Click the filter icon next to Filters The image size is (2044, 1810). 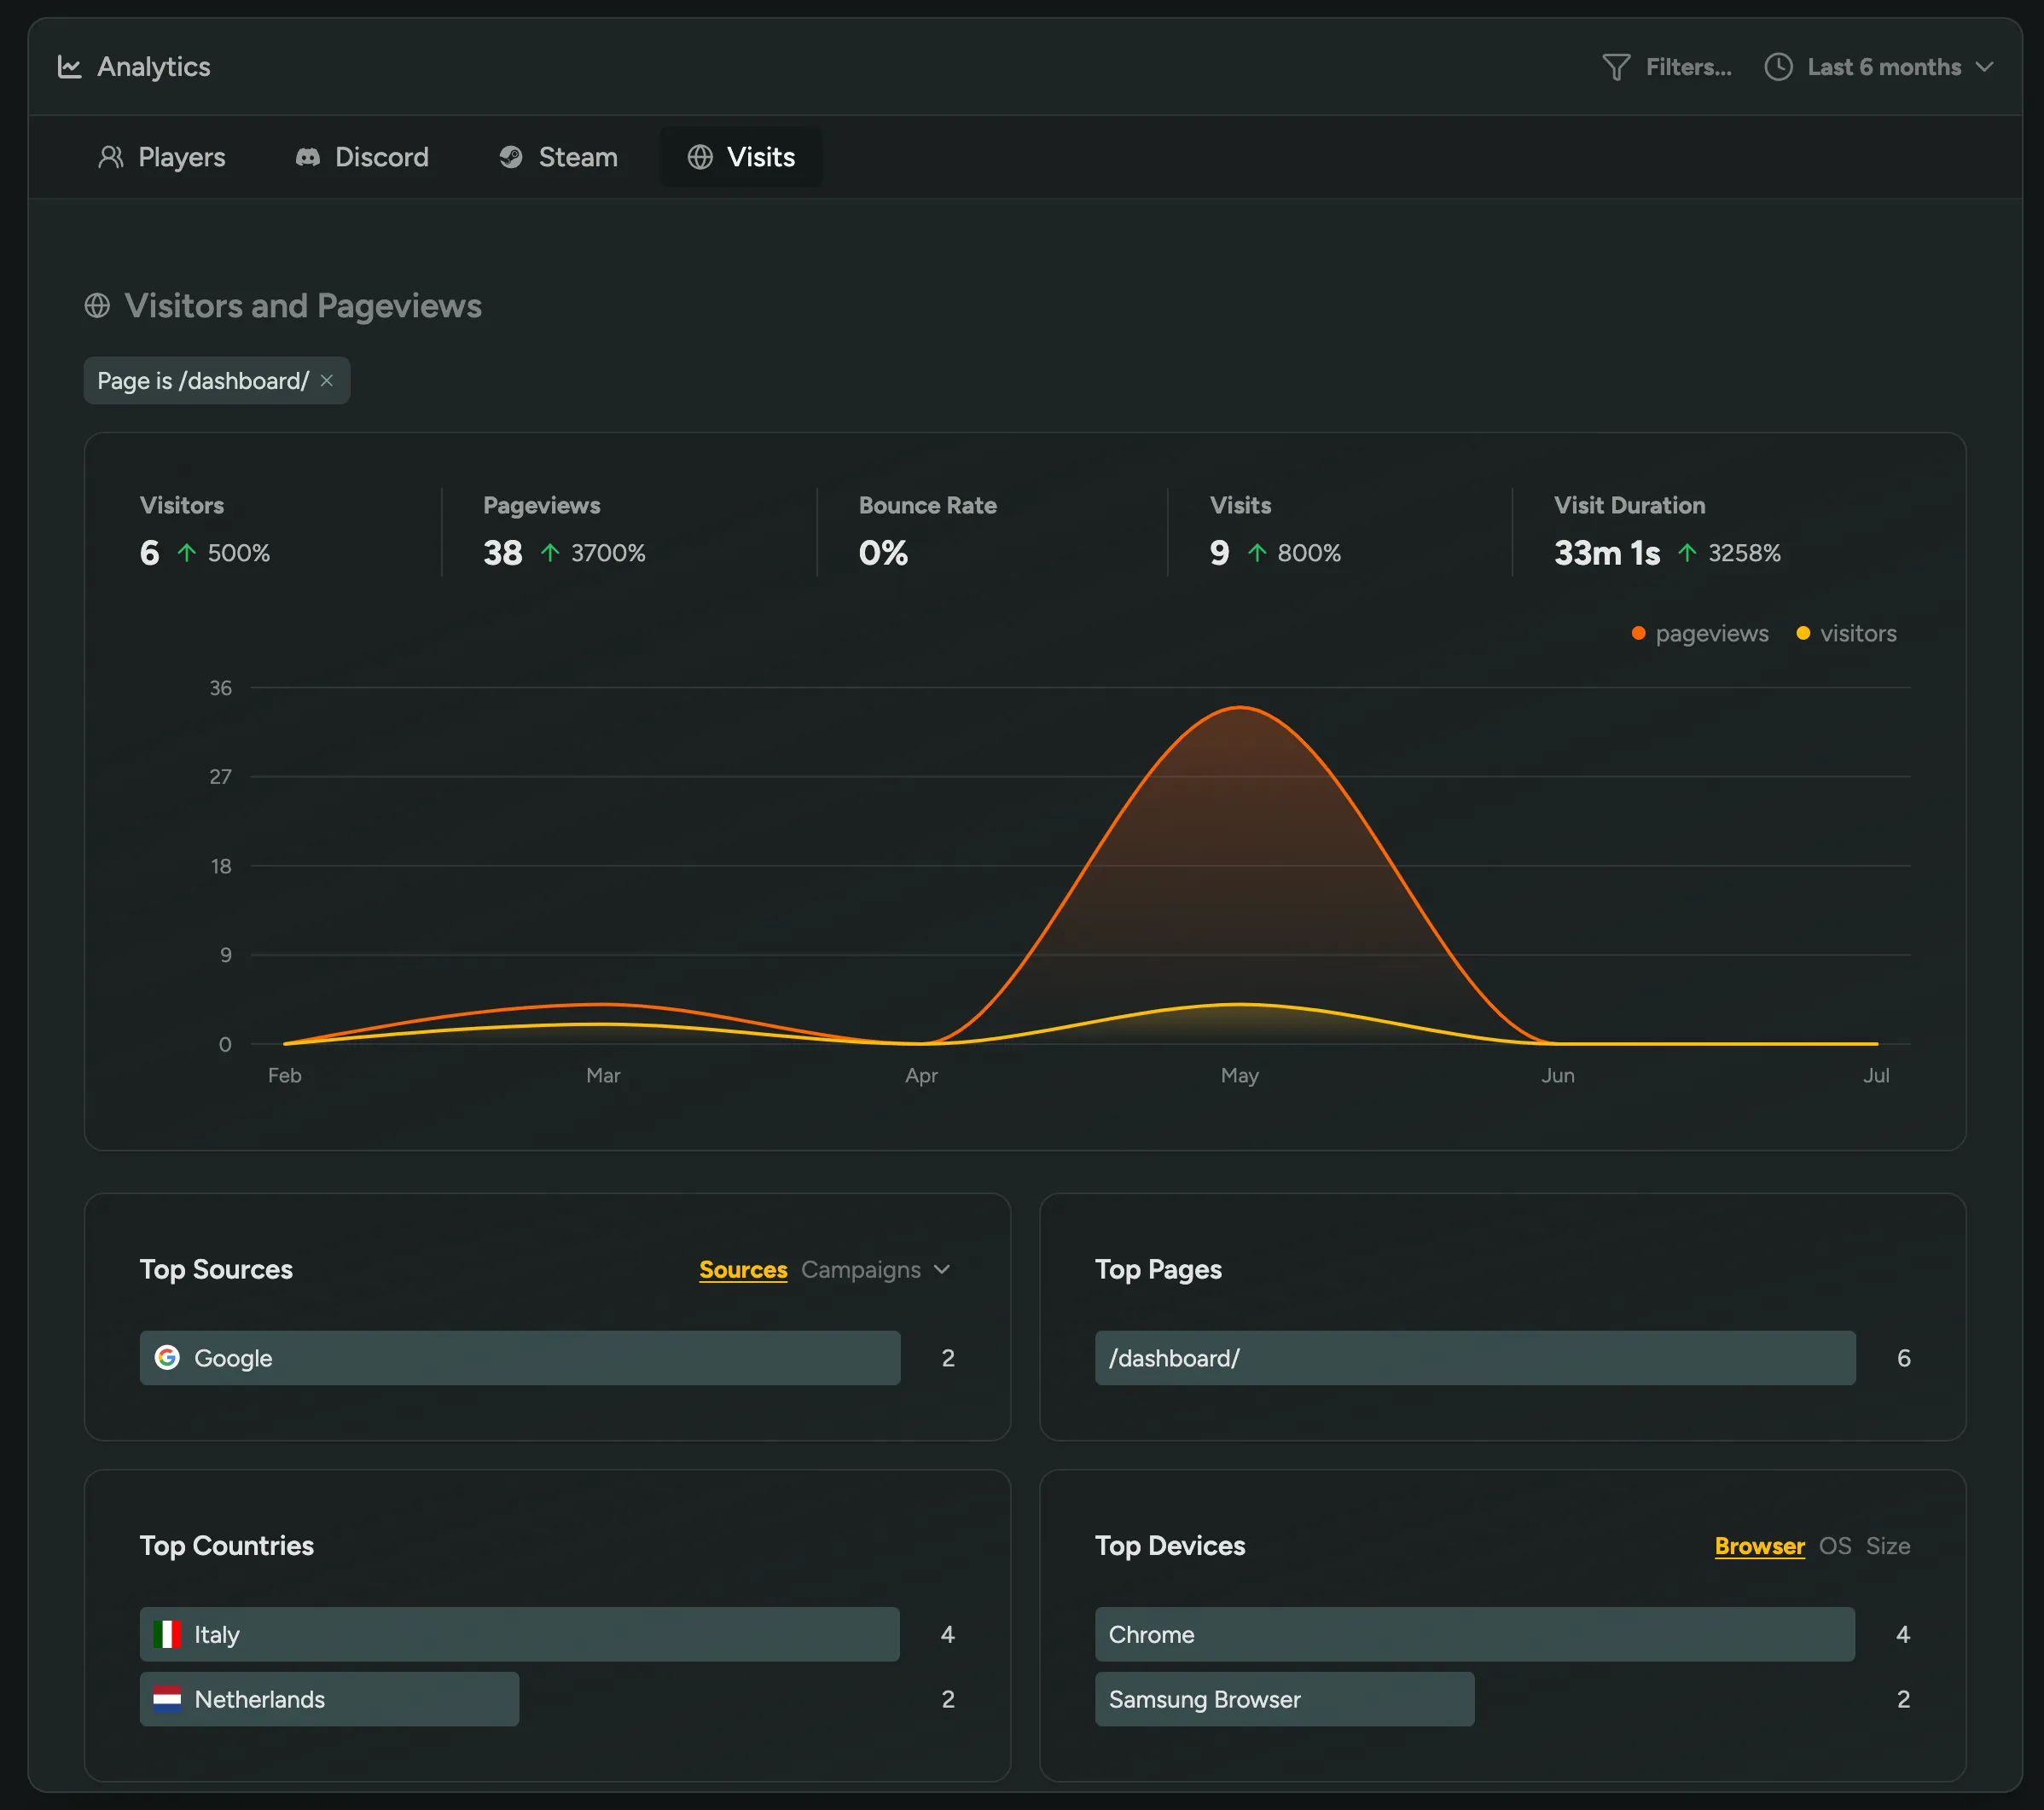pos(1616,67)
